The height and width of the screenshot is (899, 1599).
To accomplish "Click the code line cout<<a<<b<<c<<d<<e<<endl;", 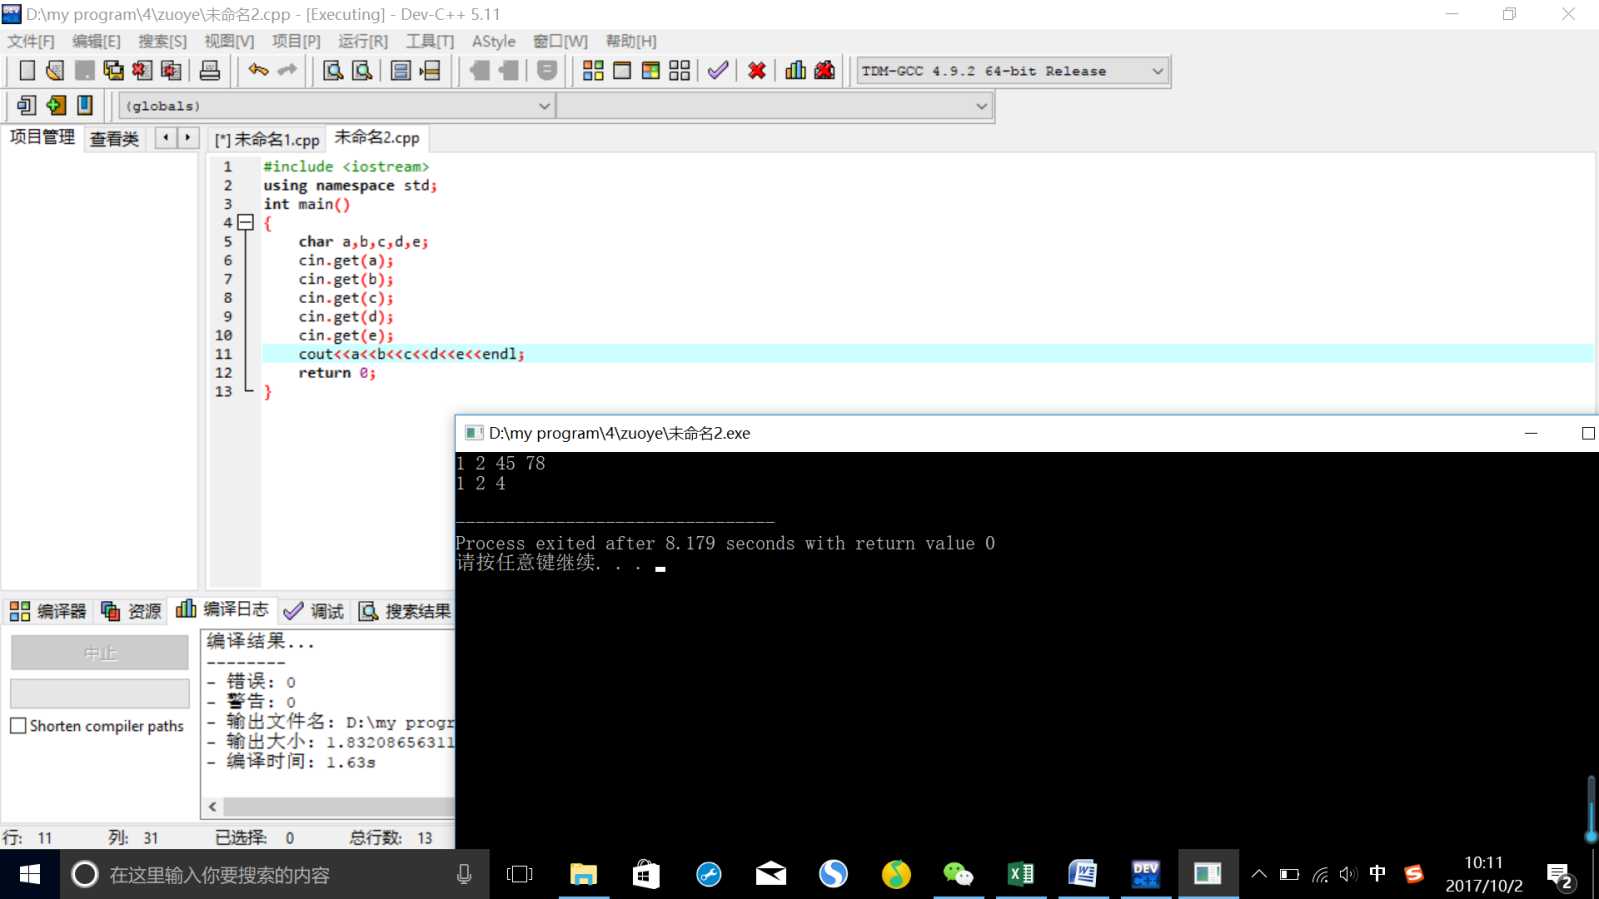I will pos(411,354).
